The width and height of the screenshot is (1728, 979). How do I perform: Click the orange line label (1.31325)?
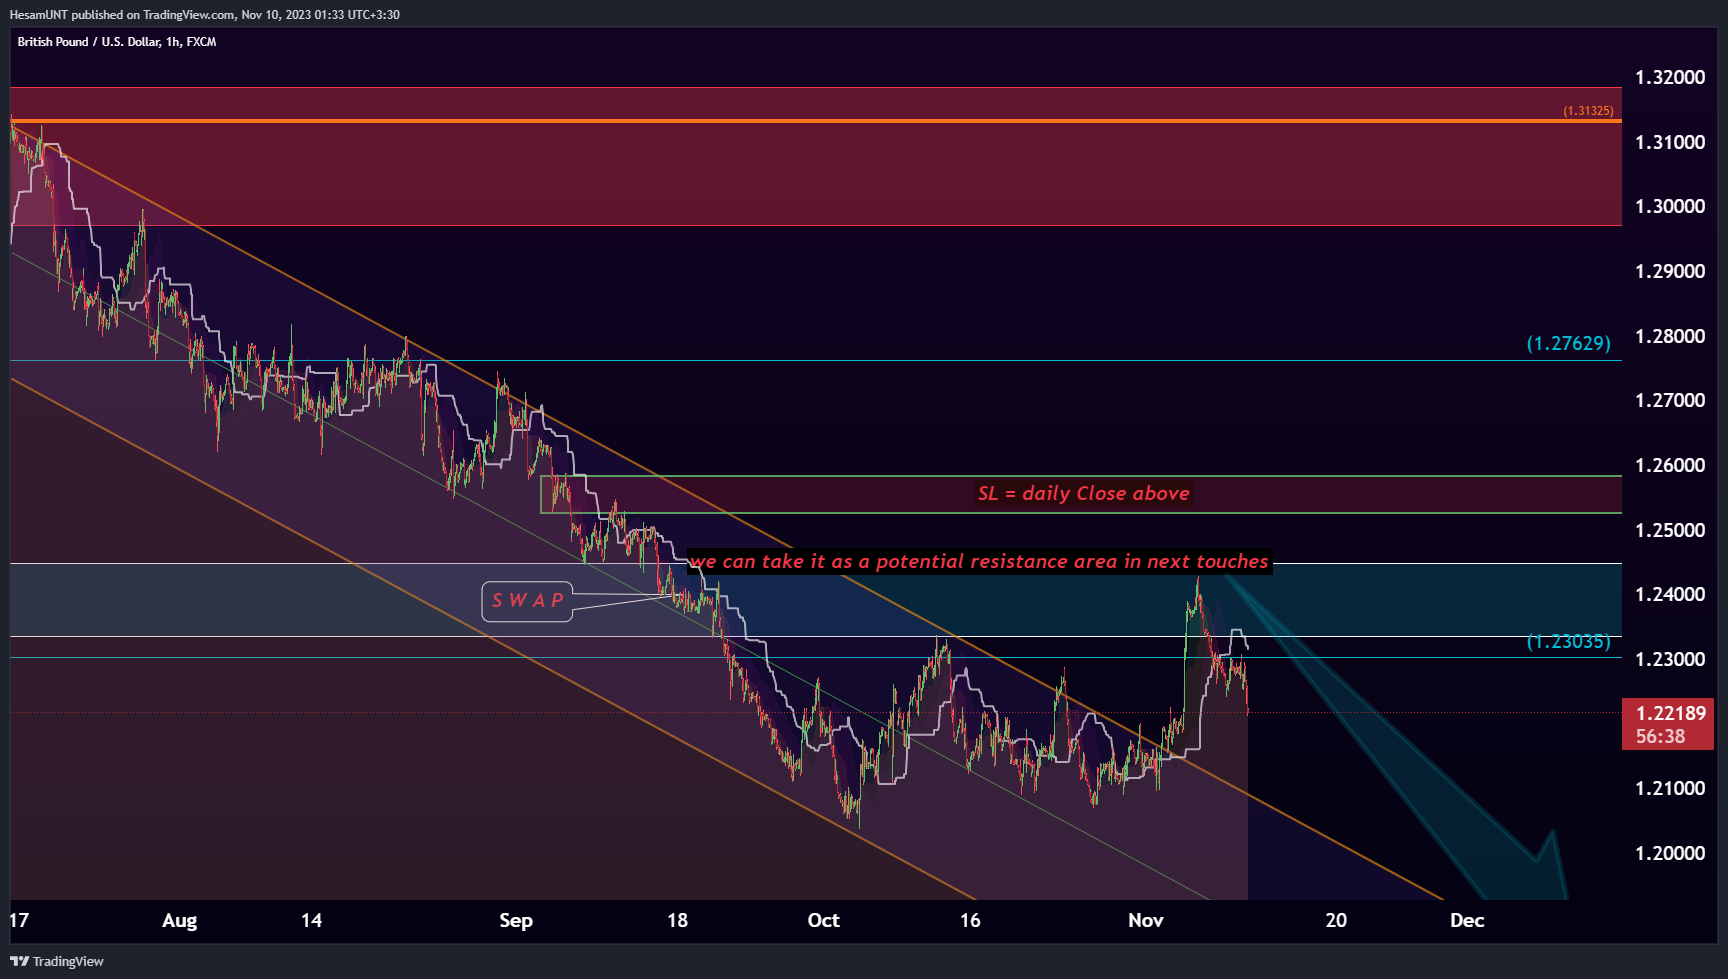point(1588,111)
